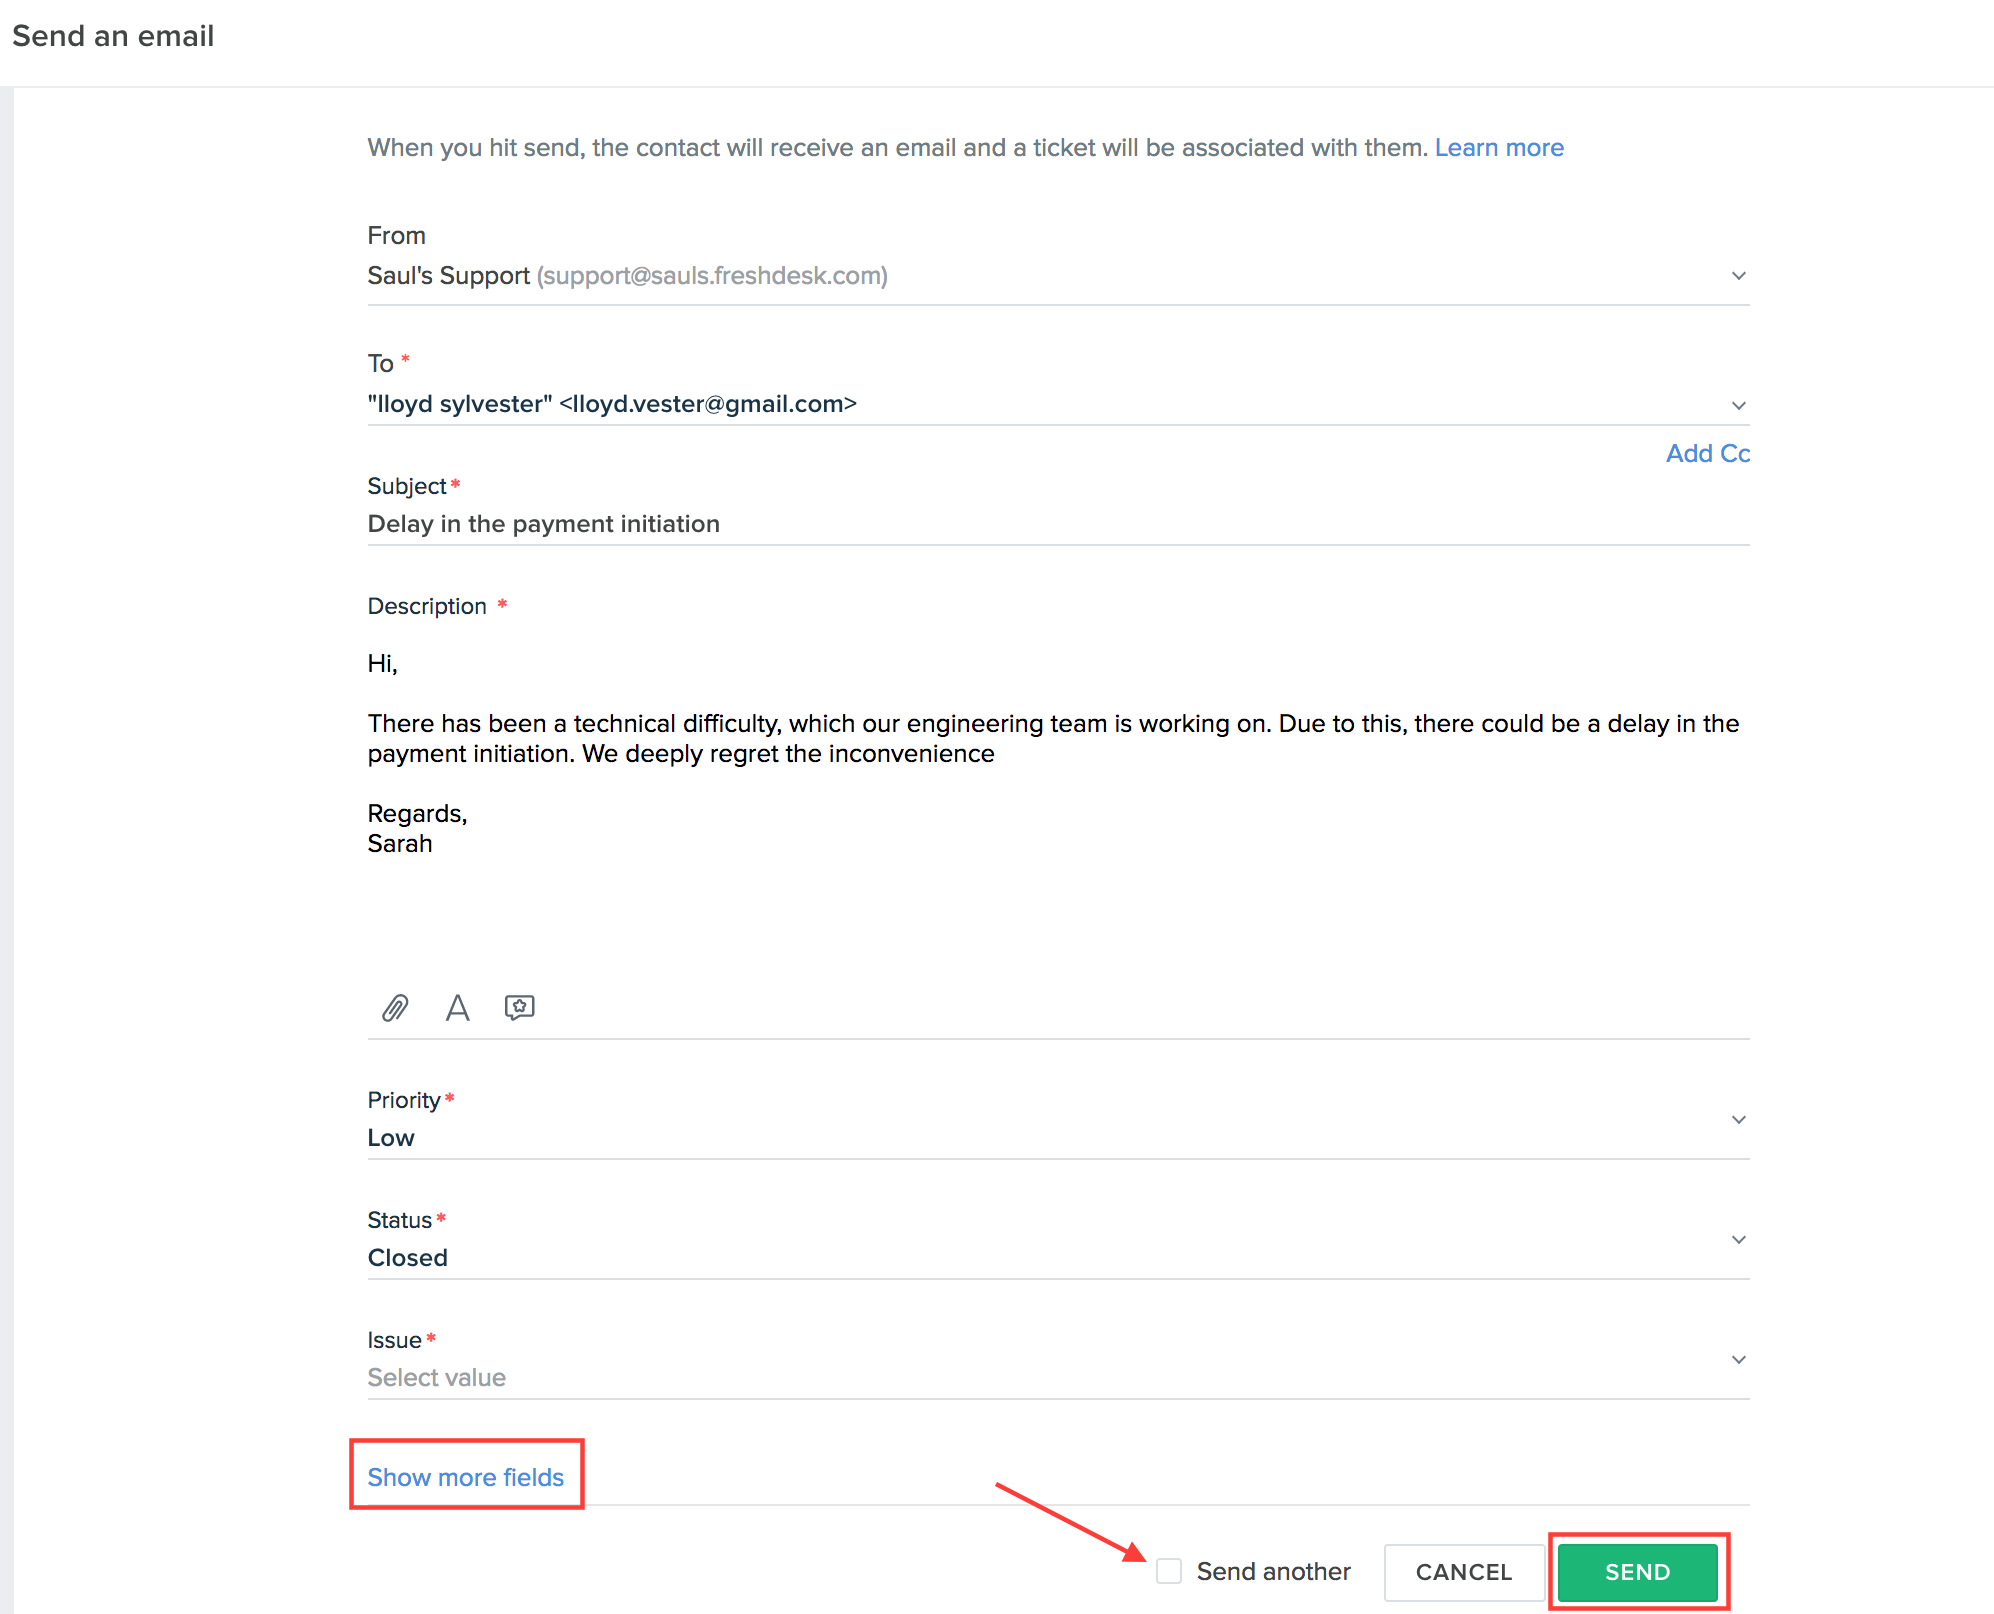Viewport: 1994px width, 1614px height.
Task: Open the Priority dropdown showing Low
Action: pyautogui.click(x=1738, y=1120)
